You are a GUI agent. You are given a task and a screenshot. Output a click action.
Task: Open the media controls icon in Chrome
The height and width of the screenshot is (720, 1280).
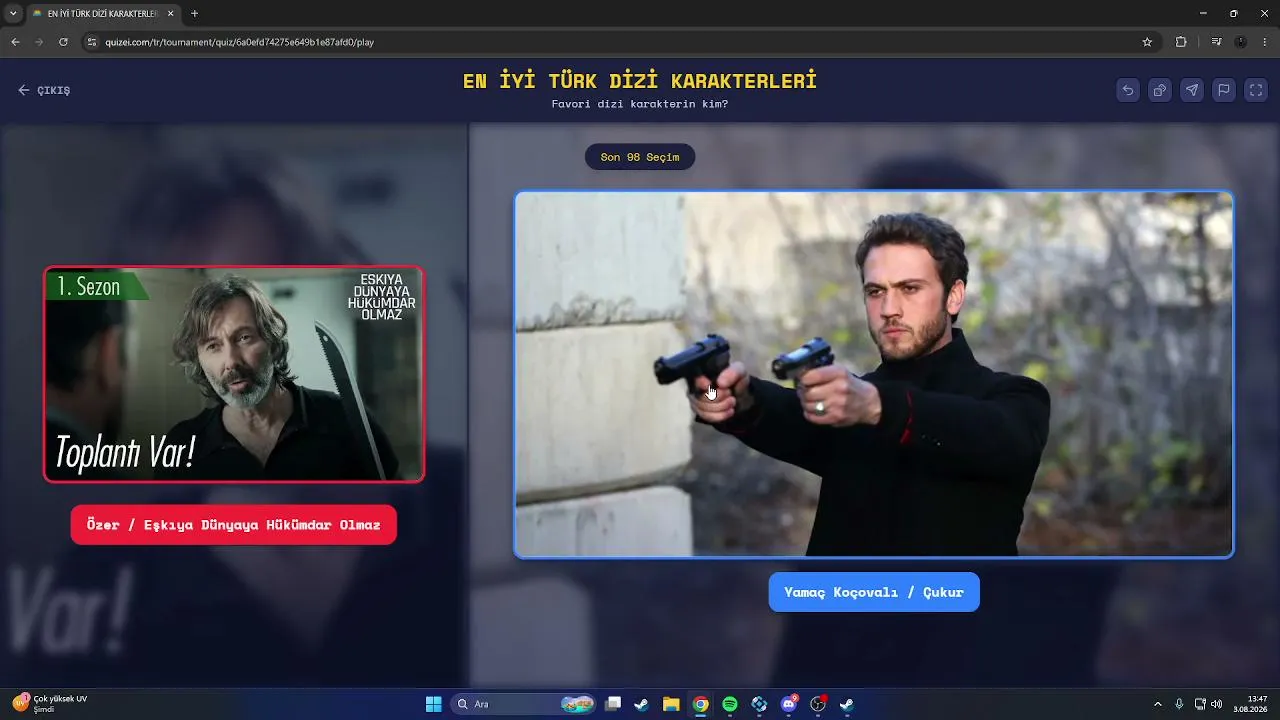tap(1216, 42)
